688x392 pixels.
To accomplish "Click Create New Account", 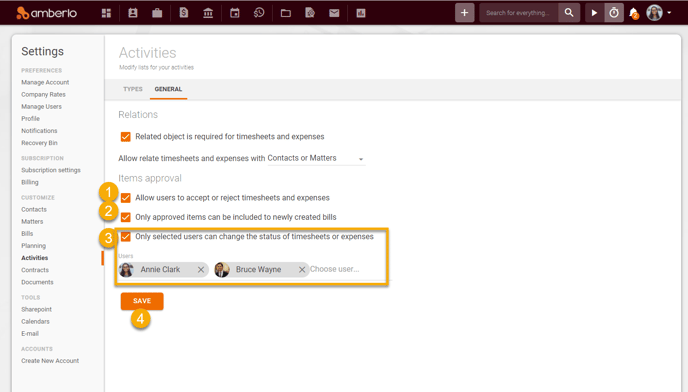I will 50,361.
